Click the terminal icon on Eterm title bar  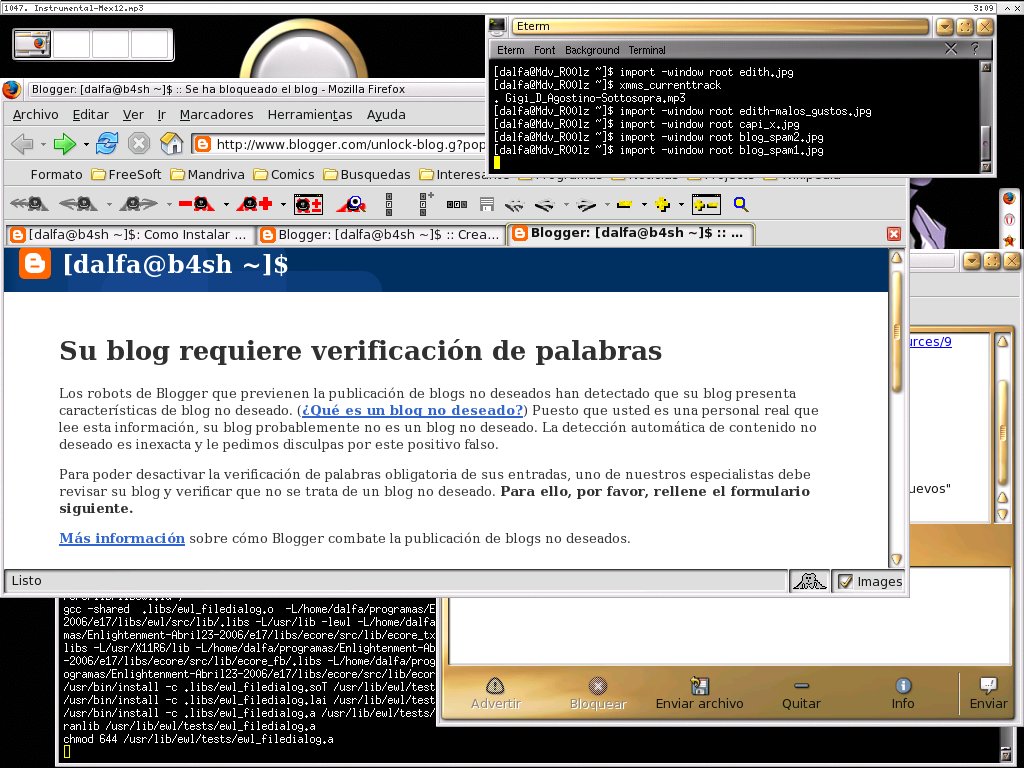pos(498,26)
